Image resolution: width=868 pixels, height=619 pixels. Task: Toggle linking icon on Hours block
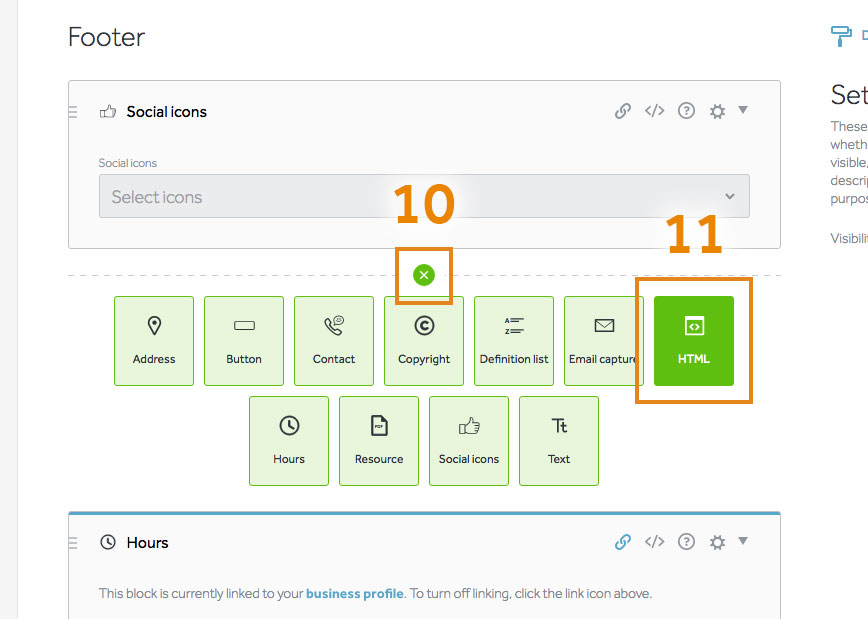[x=622, y=542]
